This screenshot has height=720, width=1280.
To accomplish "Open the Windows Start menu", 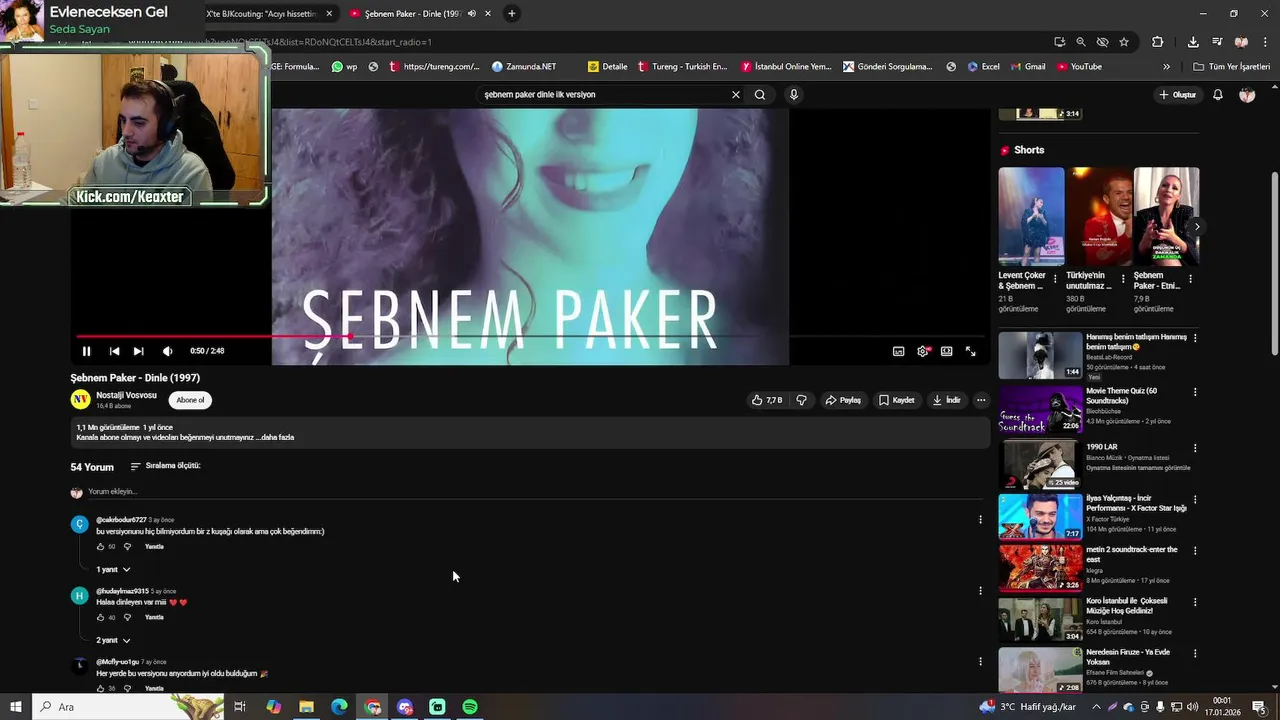I will (x=16, y=707).
